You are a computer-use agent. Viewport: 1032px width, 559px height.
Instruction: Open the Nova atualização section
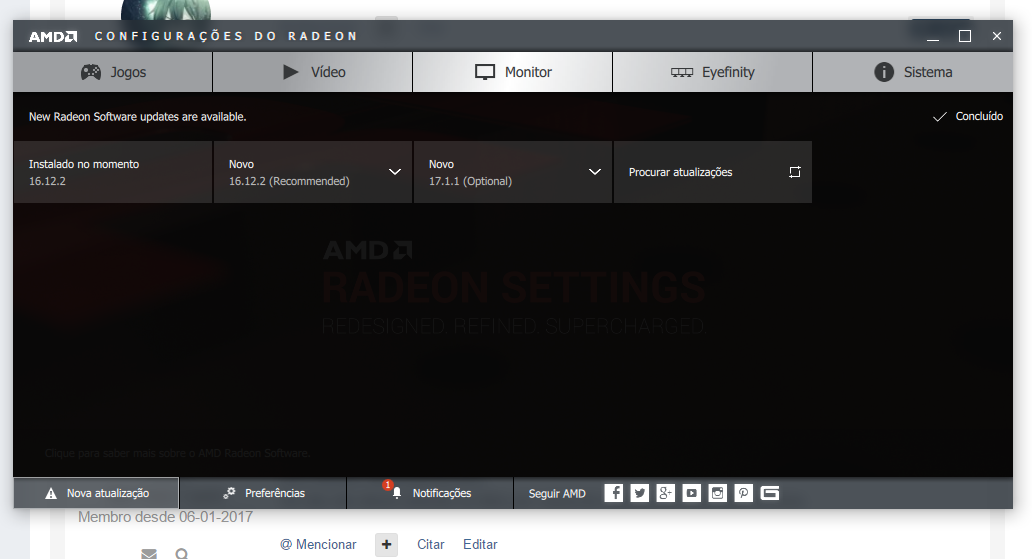(x=96, y=493)
